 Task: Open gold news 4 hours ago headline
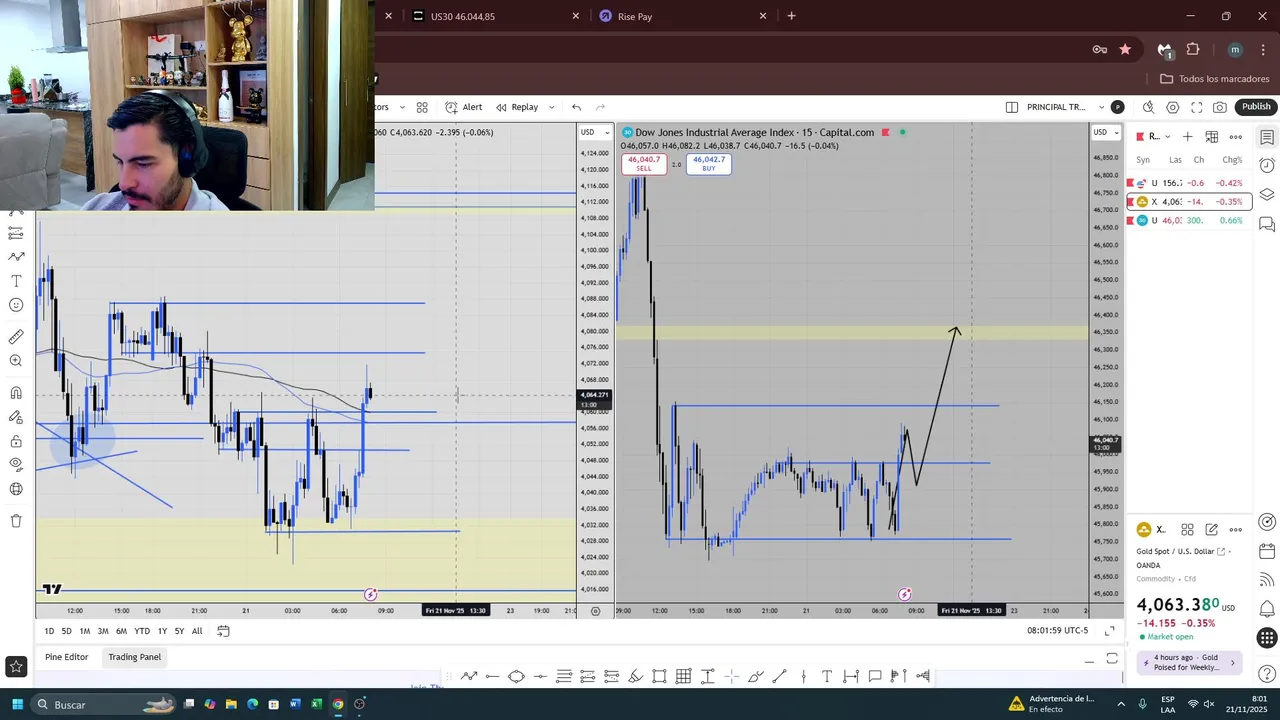click(1189, 662)
